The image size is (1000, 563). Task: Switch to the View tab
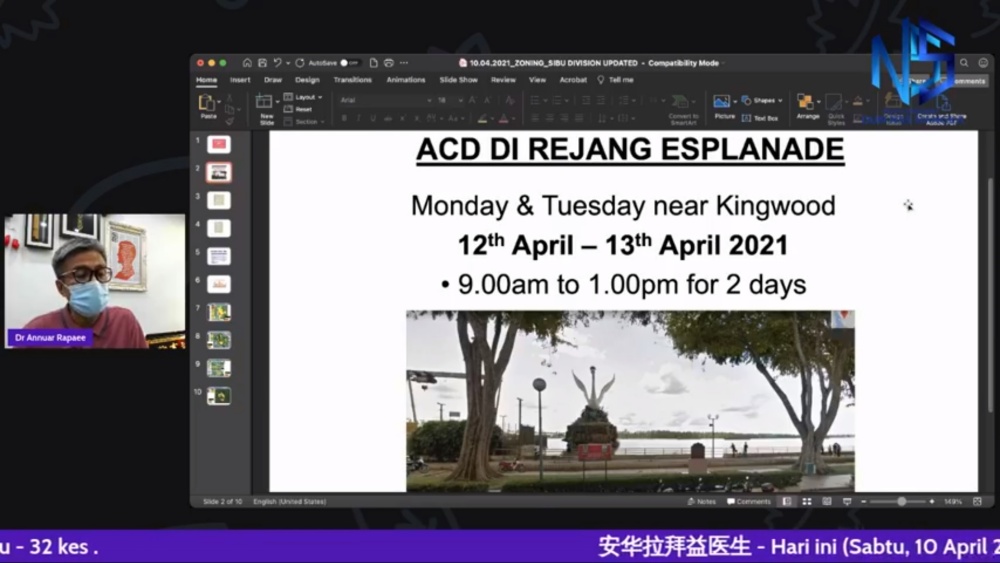pyautogui.click(x=537, y=80)
